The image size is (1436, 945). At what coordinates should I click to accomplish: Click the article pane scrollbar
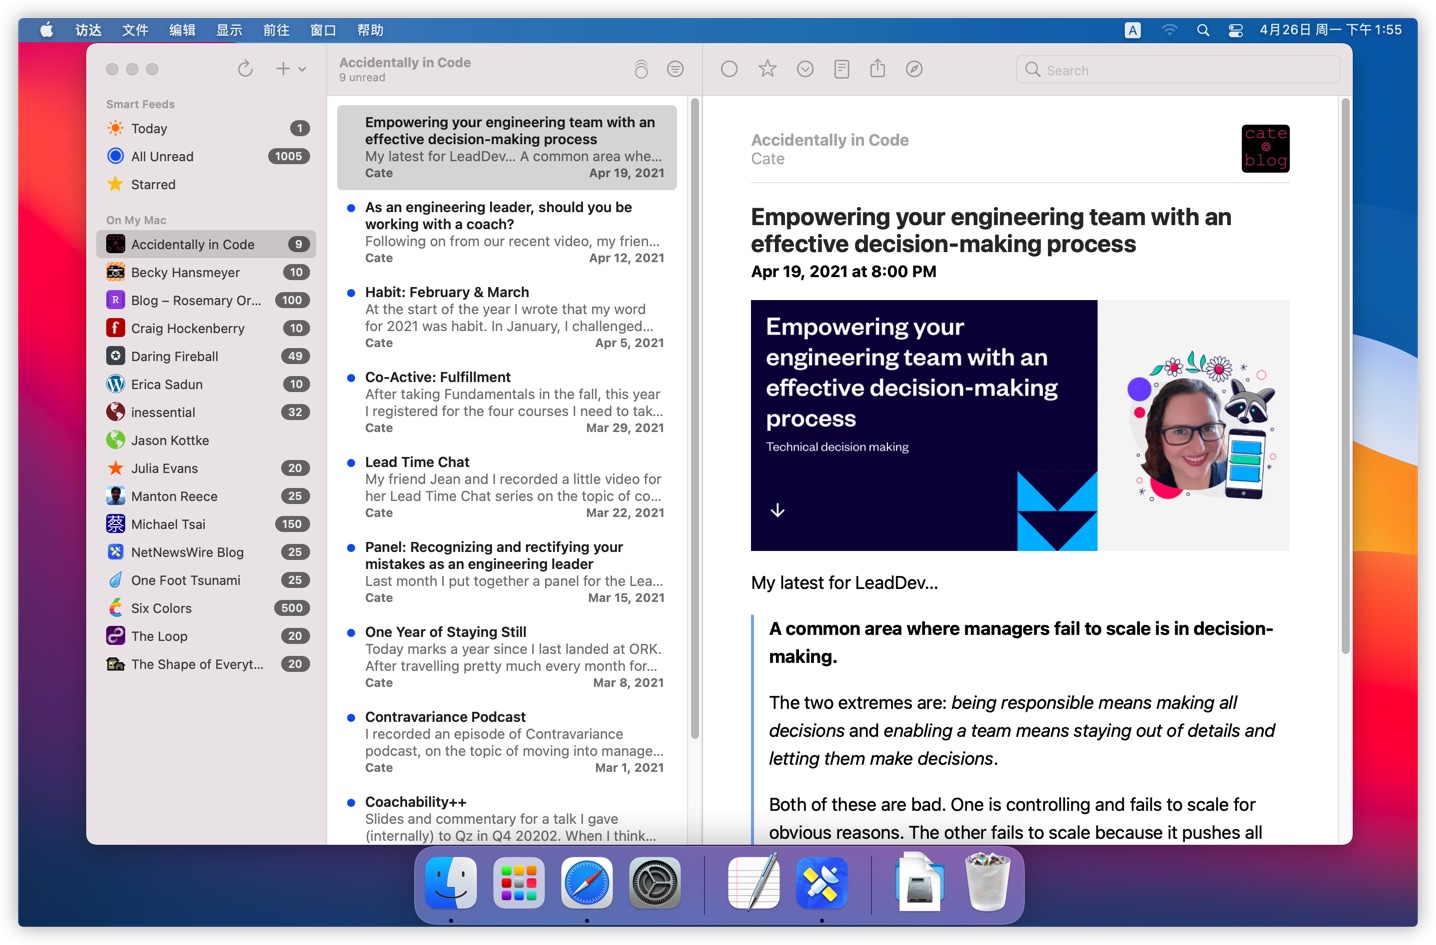click(1345, 375)
